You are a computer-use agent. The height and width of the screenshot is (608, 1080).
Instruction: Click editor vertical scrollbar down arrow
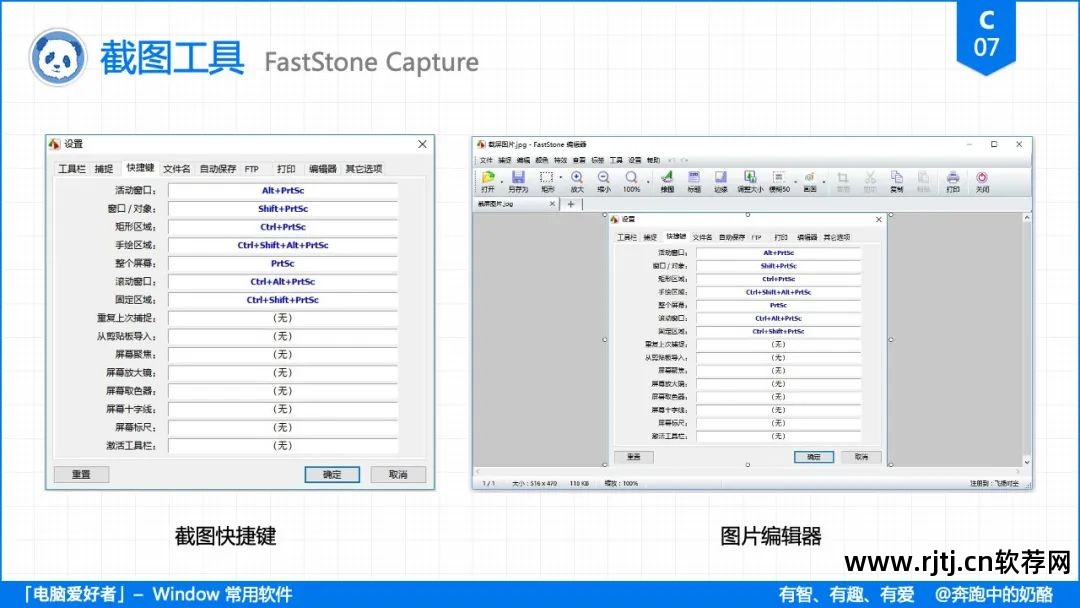click(1026, 462)
